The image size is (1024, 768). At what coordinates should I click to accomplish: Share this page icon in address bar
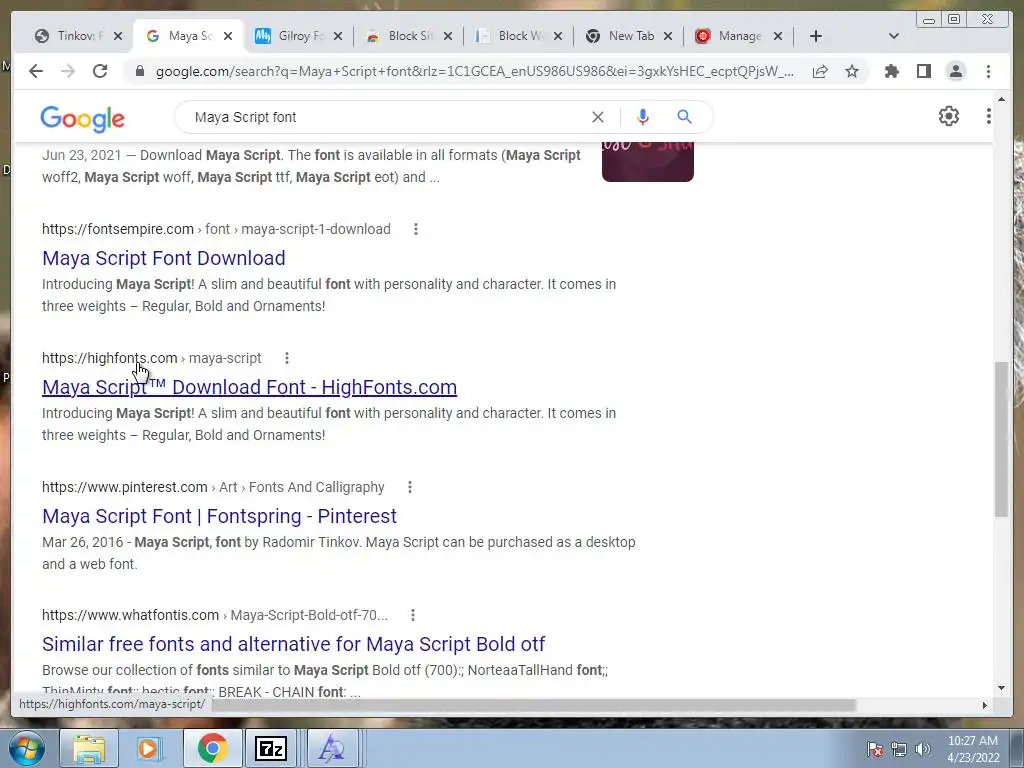tap(820, 71)
